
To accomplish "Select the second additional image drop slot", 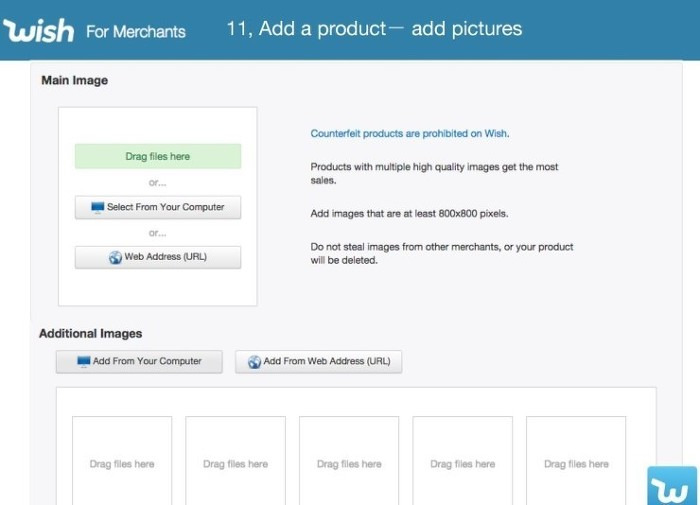I will (x=236, y=461).
